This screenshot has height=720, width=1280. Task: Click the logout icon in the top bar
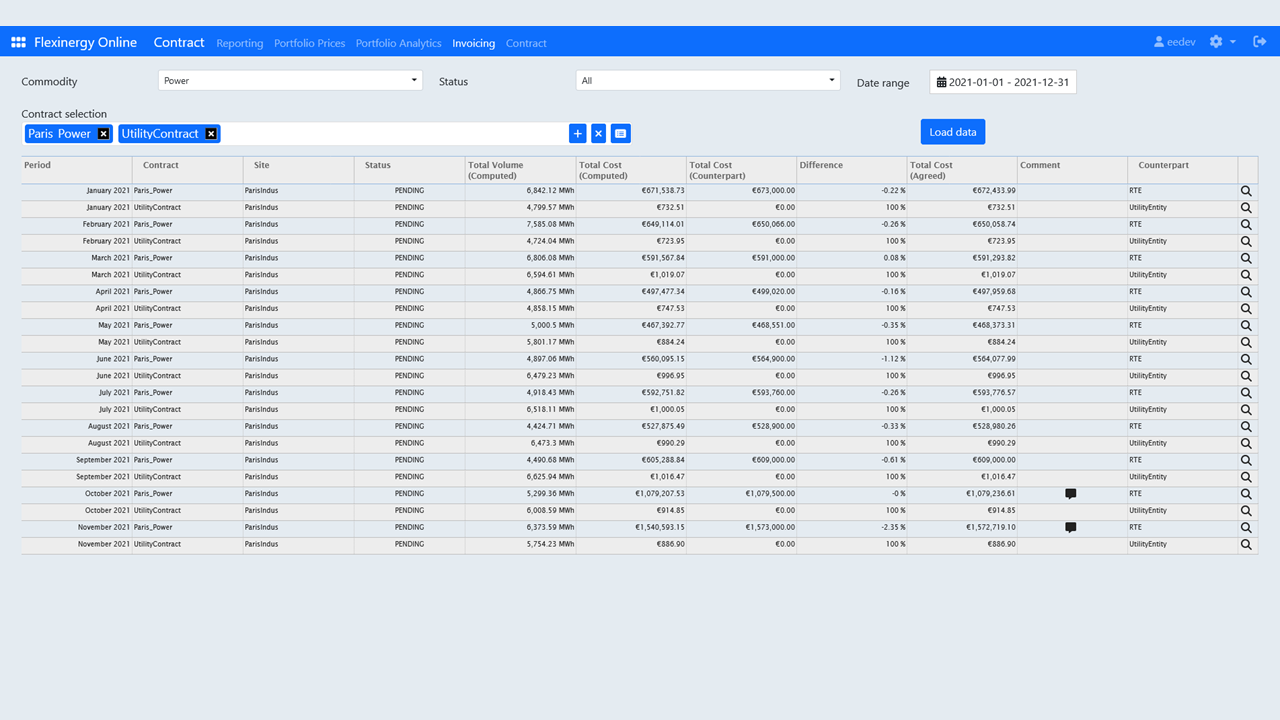1260,42
